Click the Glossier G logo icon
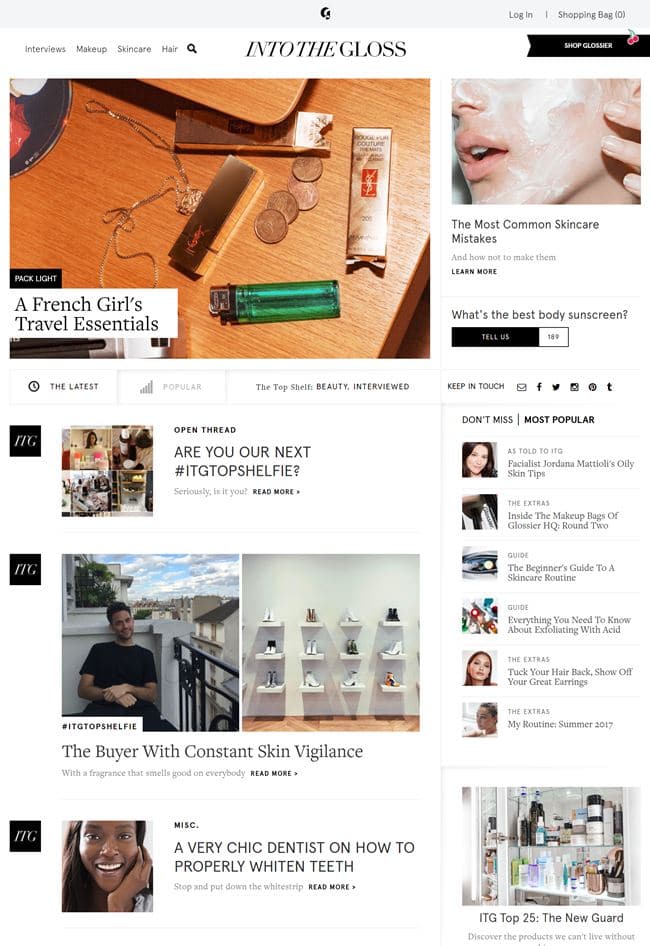This screenshot has width=650, height=946. point(325,13)
